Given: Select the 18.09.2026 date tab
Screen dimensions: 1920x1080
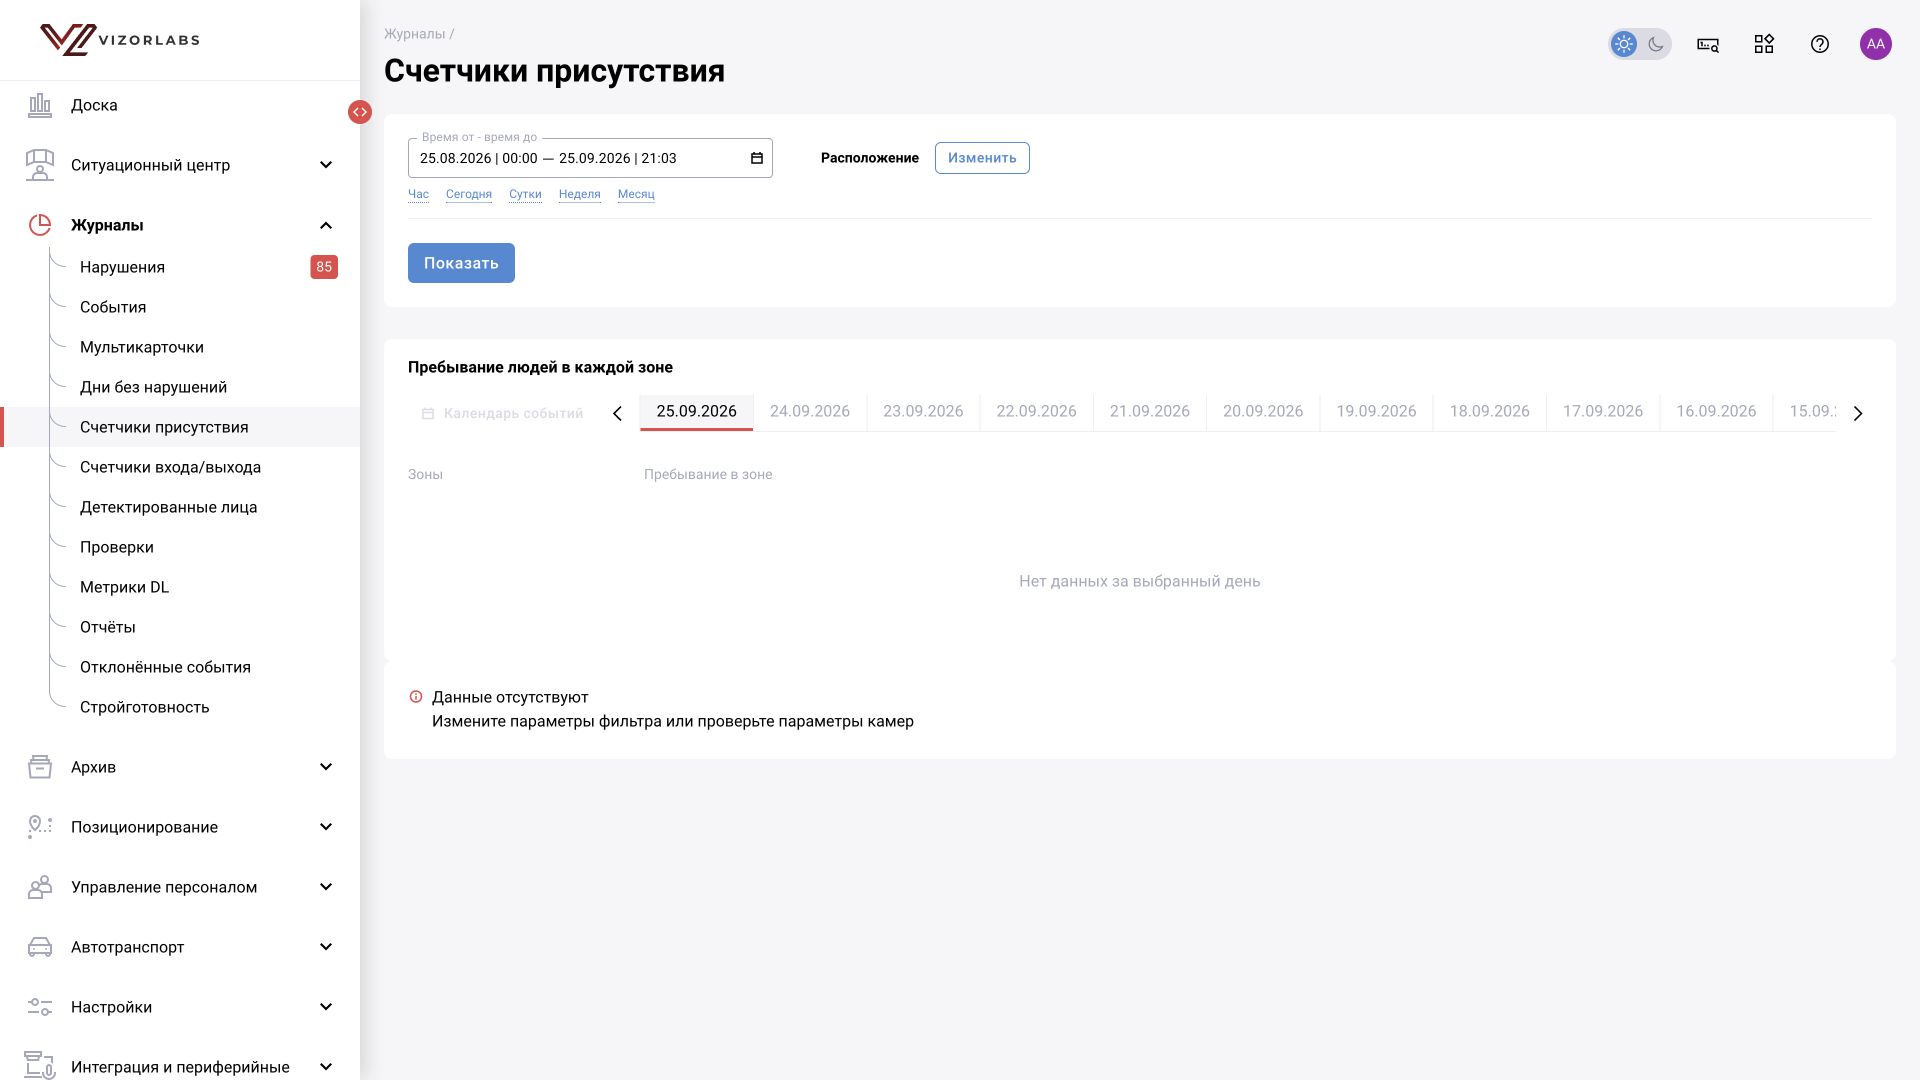Looking at the screenshot, I should pyautogui.click(x=1490, y=411).
